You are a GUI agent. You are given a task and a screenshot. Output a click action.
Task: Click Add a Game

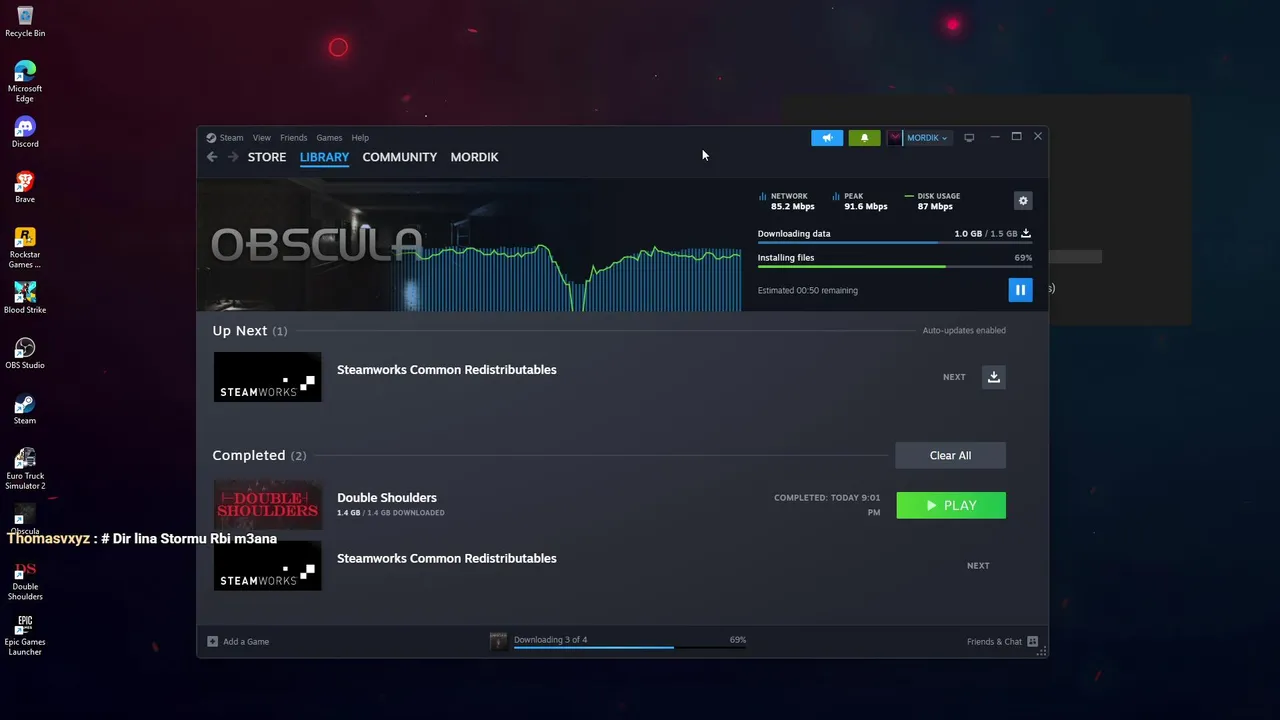click(238, 641)
